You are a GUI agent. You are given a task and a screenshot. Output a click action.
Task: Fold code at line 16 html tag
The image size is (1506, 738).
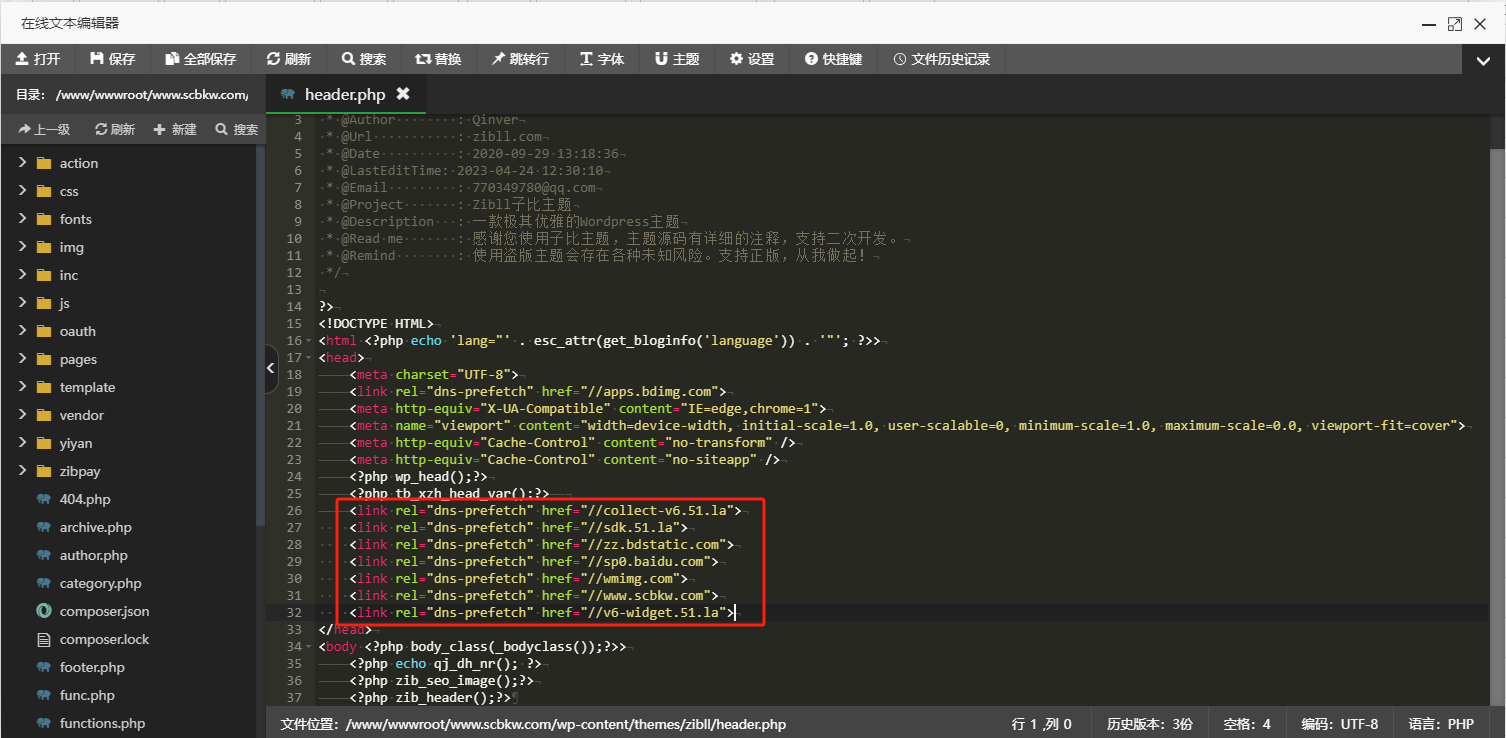click(x=308, y=341)
